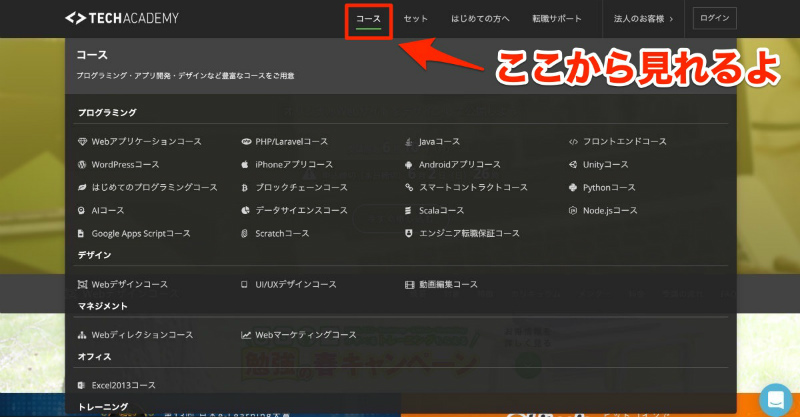Open Scalaコース
800x417 pixels.
[441, 210]
